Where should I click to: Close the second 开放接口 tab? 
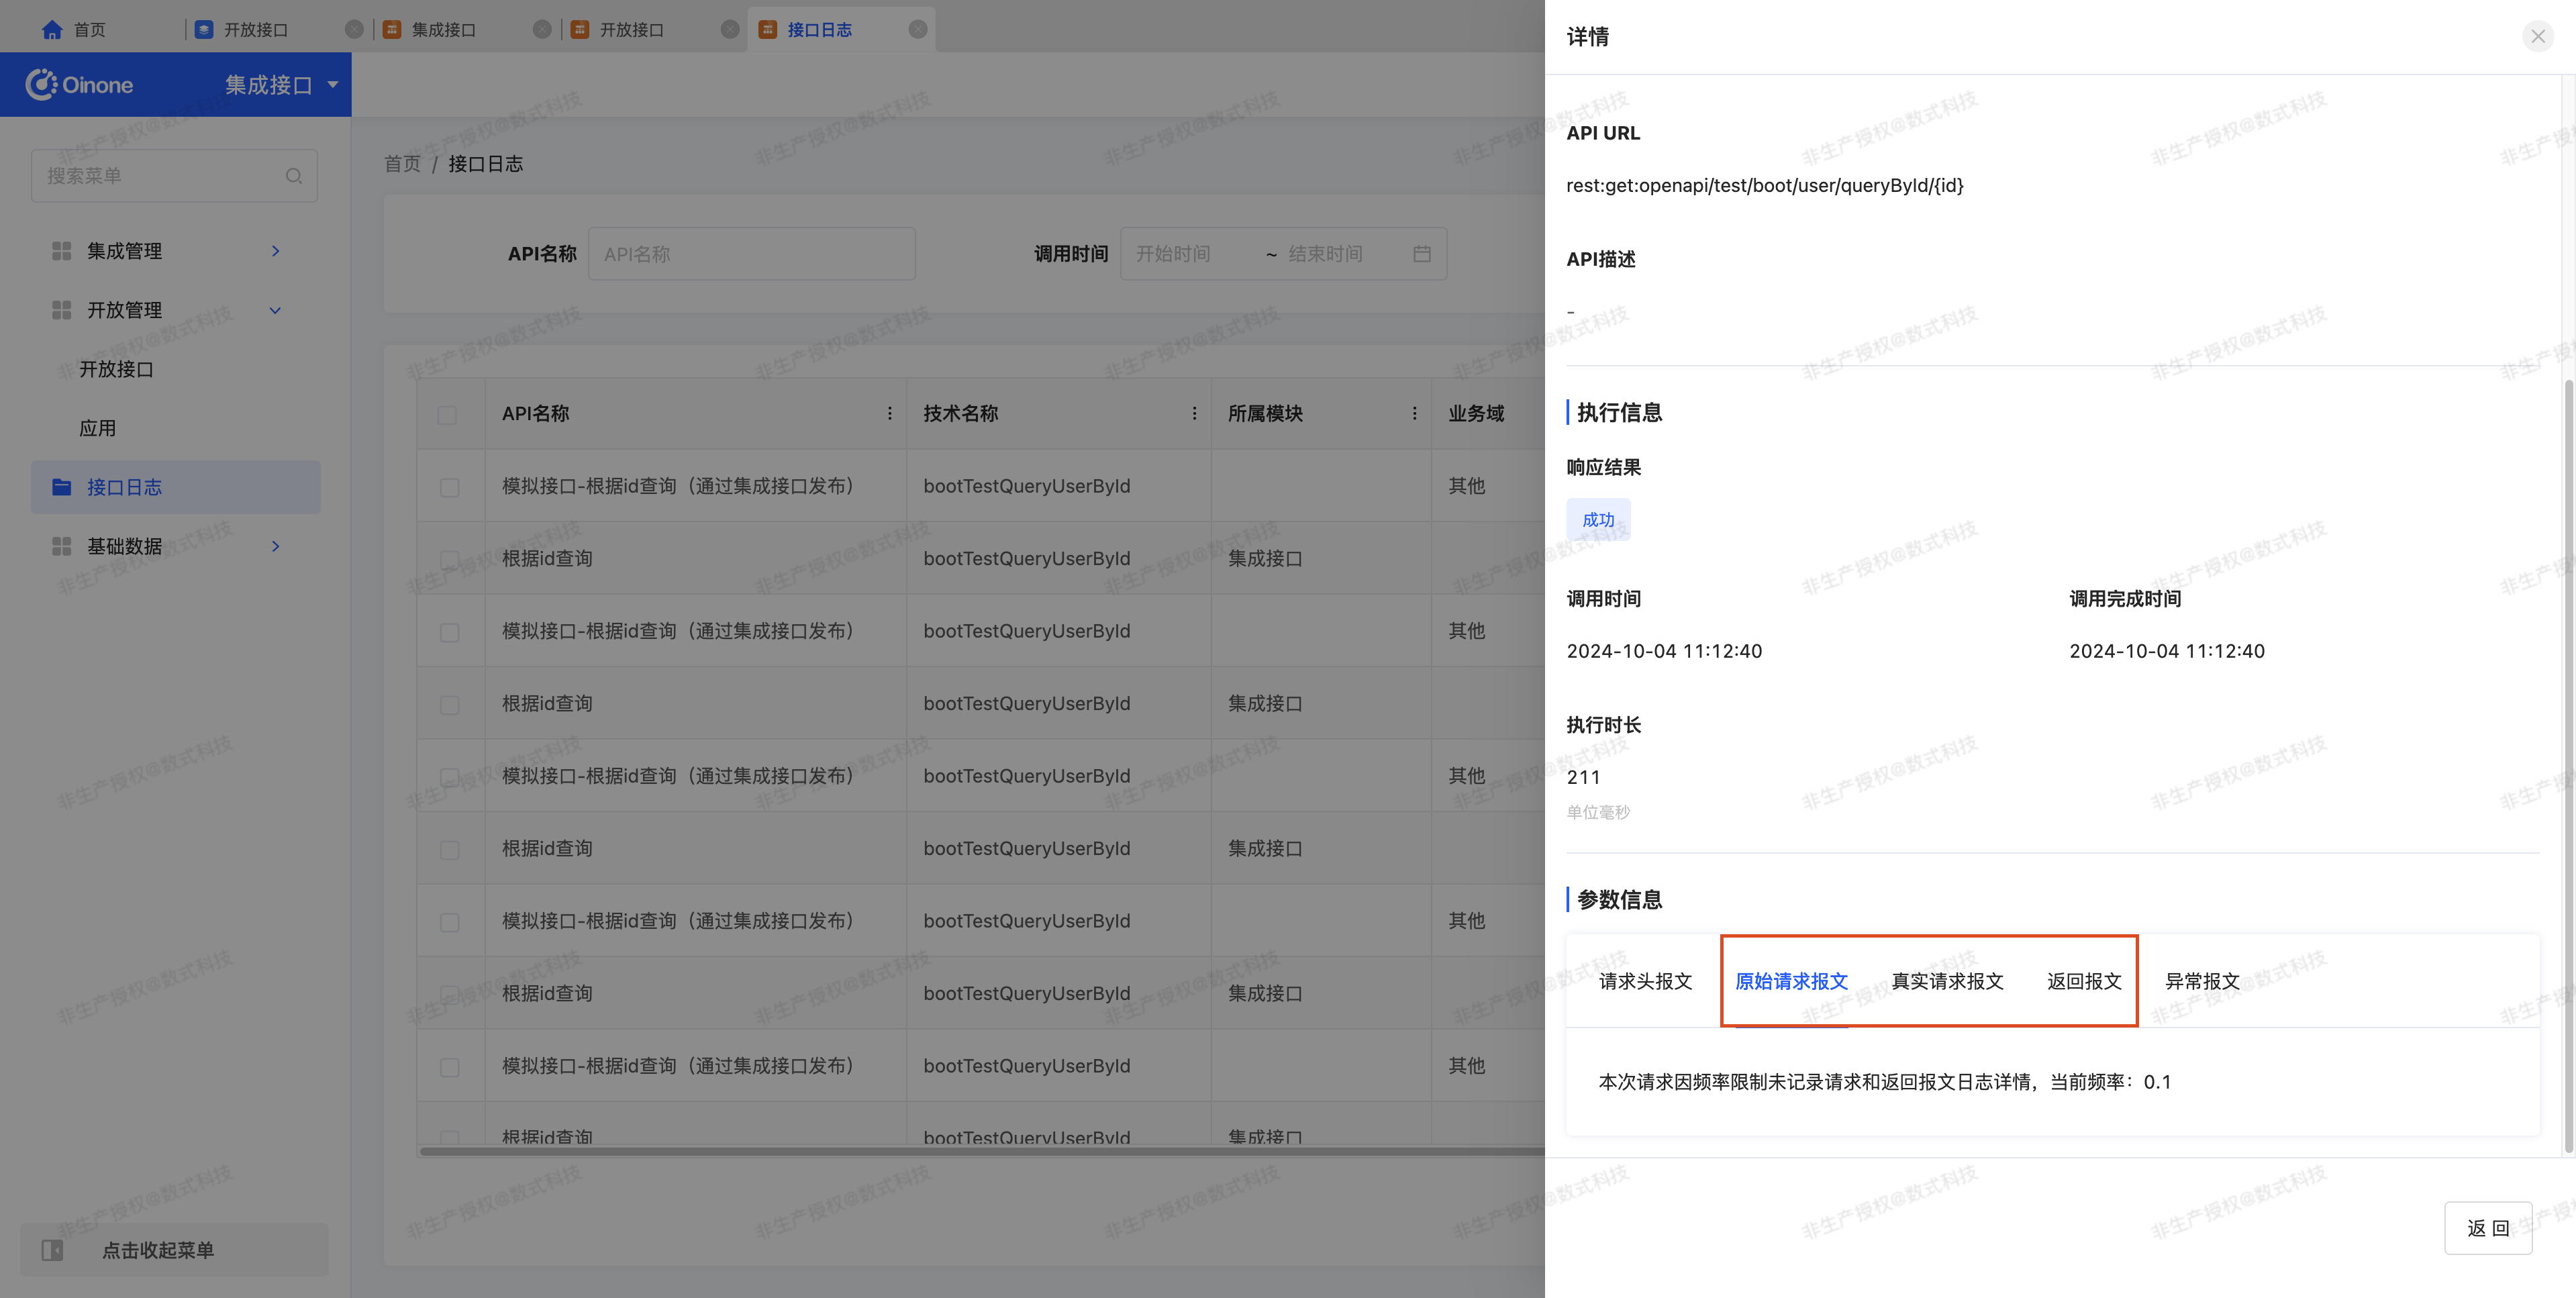(730, 30)
